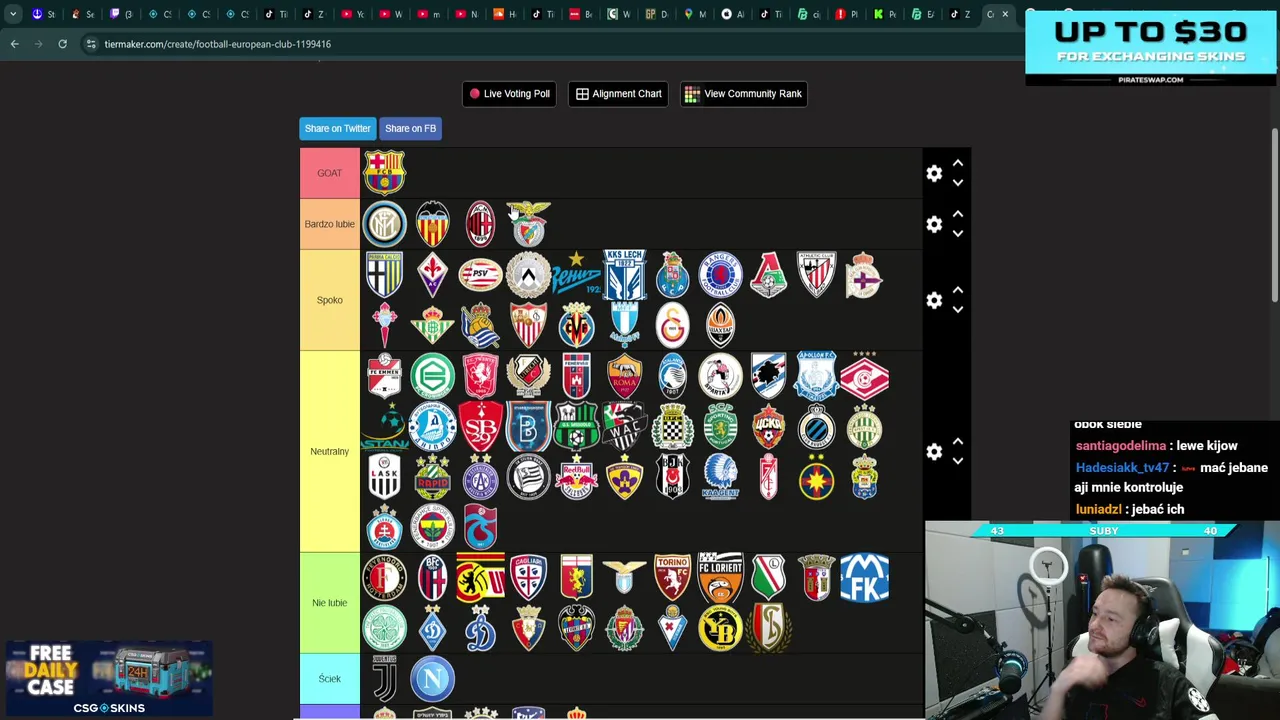
Task: Select PSV crest in Spoko tier
Action: pos(480,275)
